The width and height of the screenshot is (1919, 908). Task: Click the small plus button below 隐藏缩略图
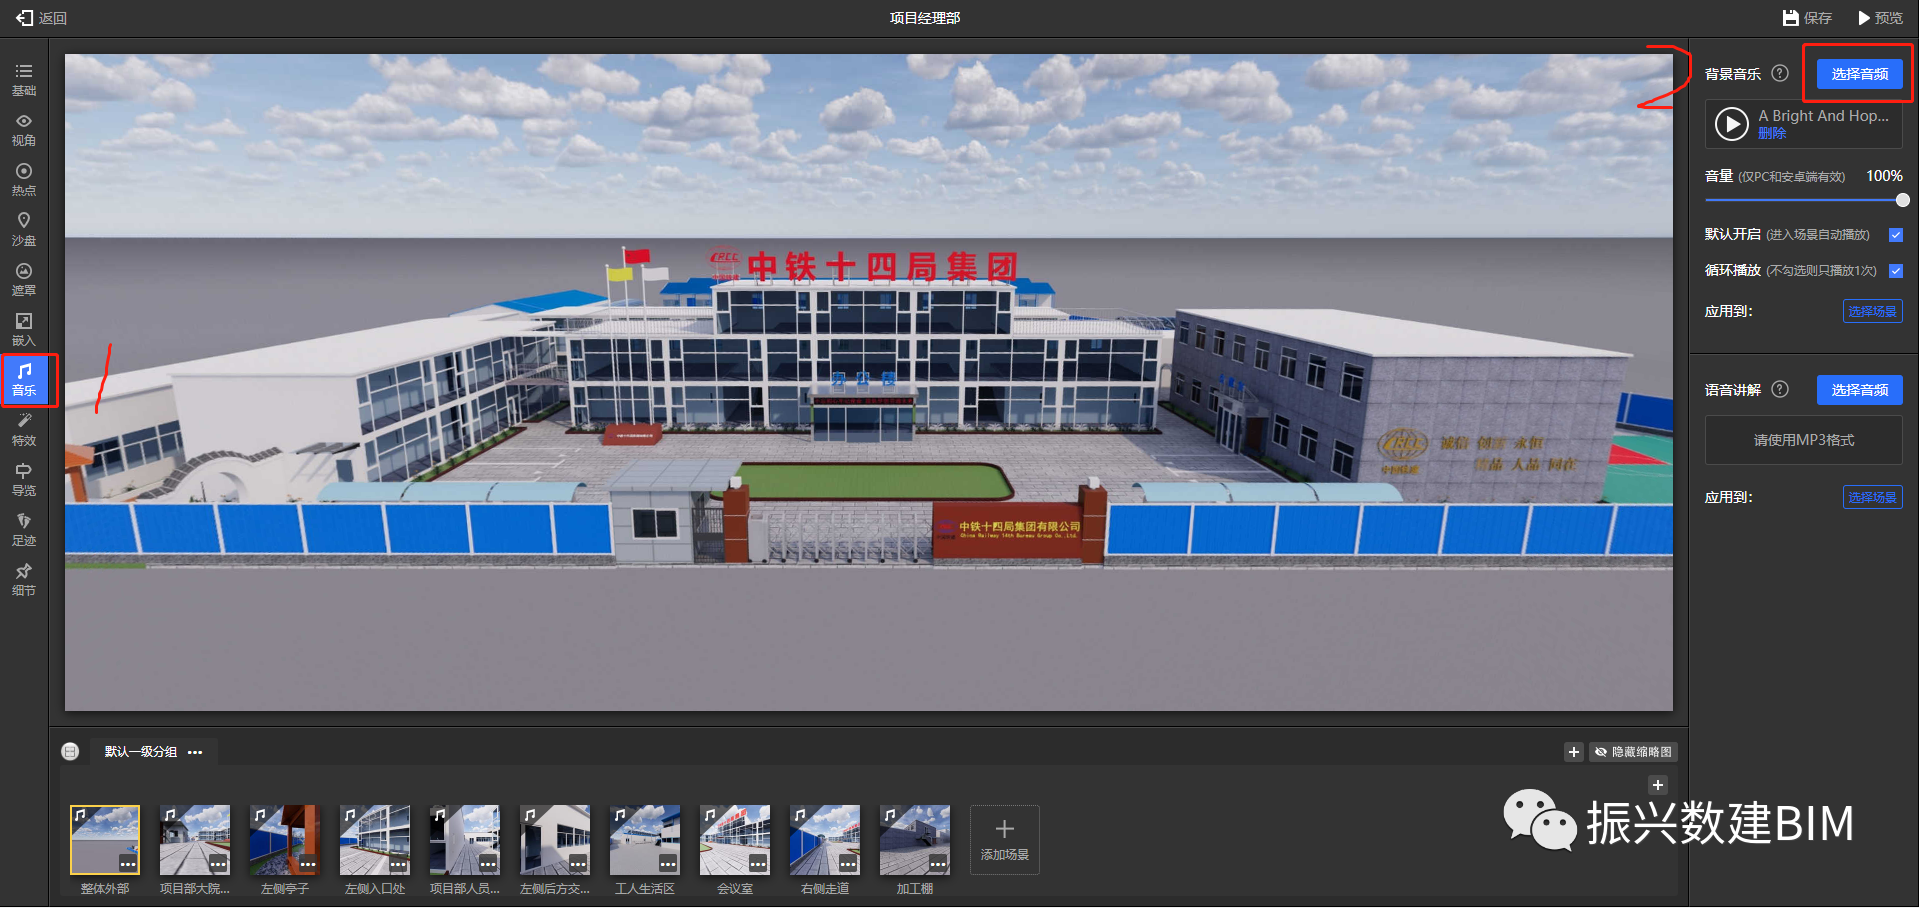[x=1657, y=785]
